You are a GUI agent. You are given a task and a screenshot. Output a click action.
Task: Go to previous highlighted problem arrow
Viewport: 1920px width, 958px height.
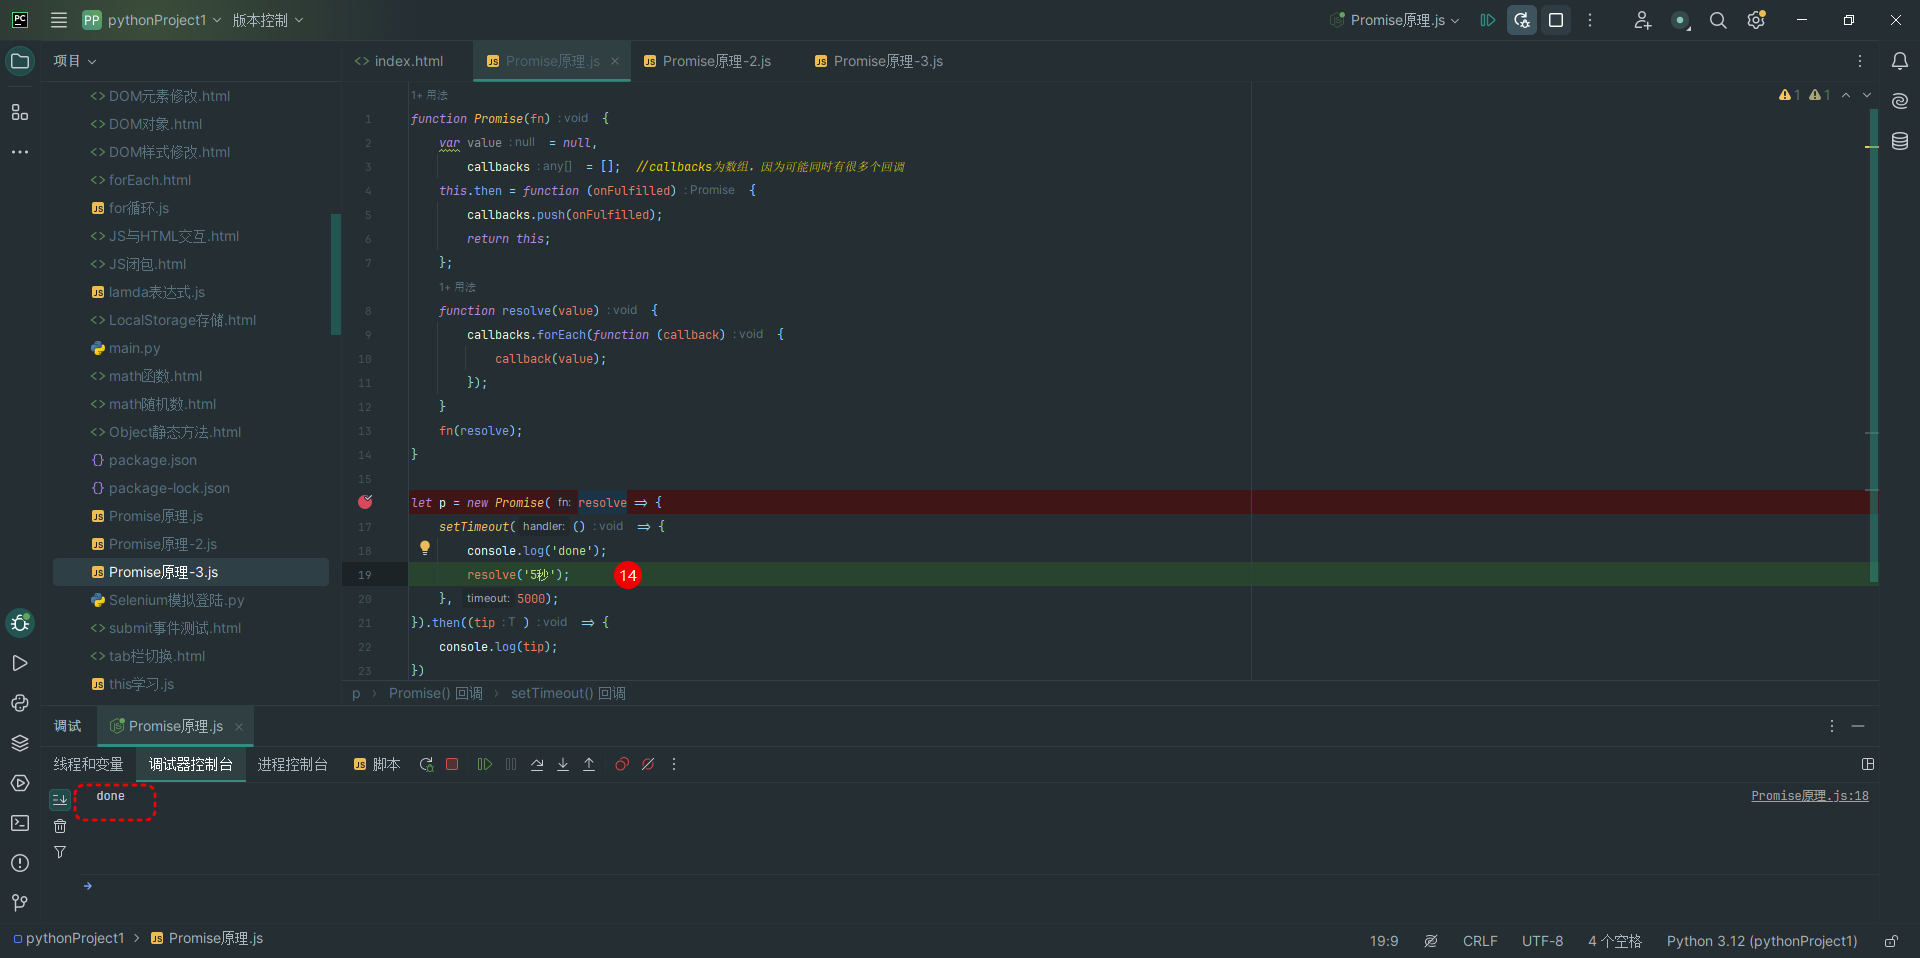1846,95
